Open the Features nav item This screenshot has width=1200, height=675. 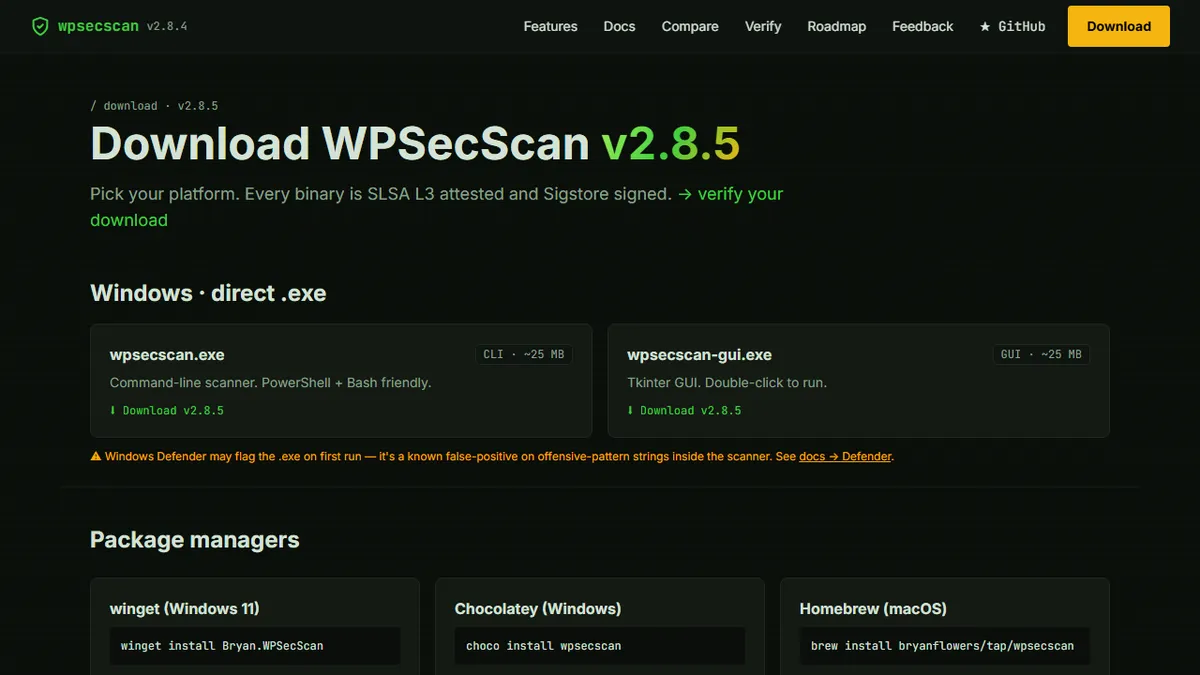pos(550,26)
